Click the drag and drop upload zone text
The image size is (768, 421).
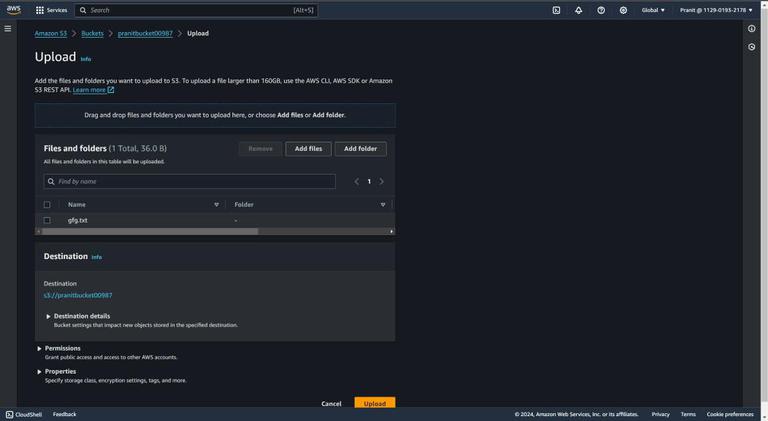[215, 115]
